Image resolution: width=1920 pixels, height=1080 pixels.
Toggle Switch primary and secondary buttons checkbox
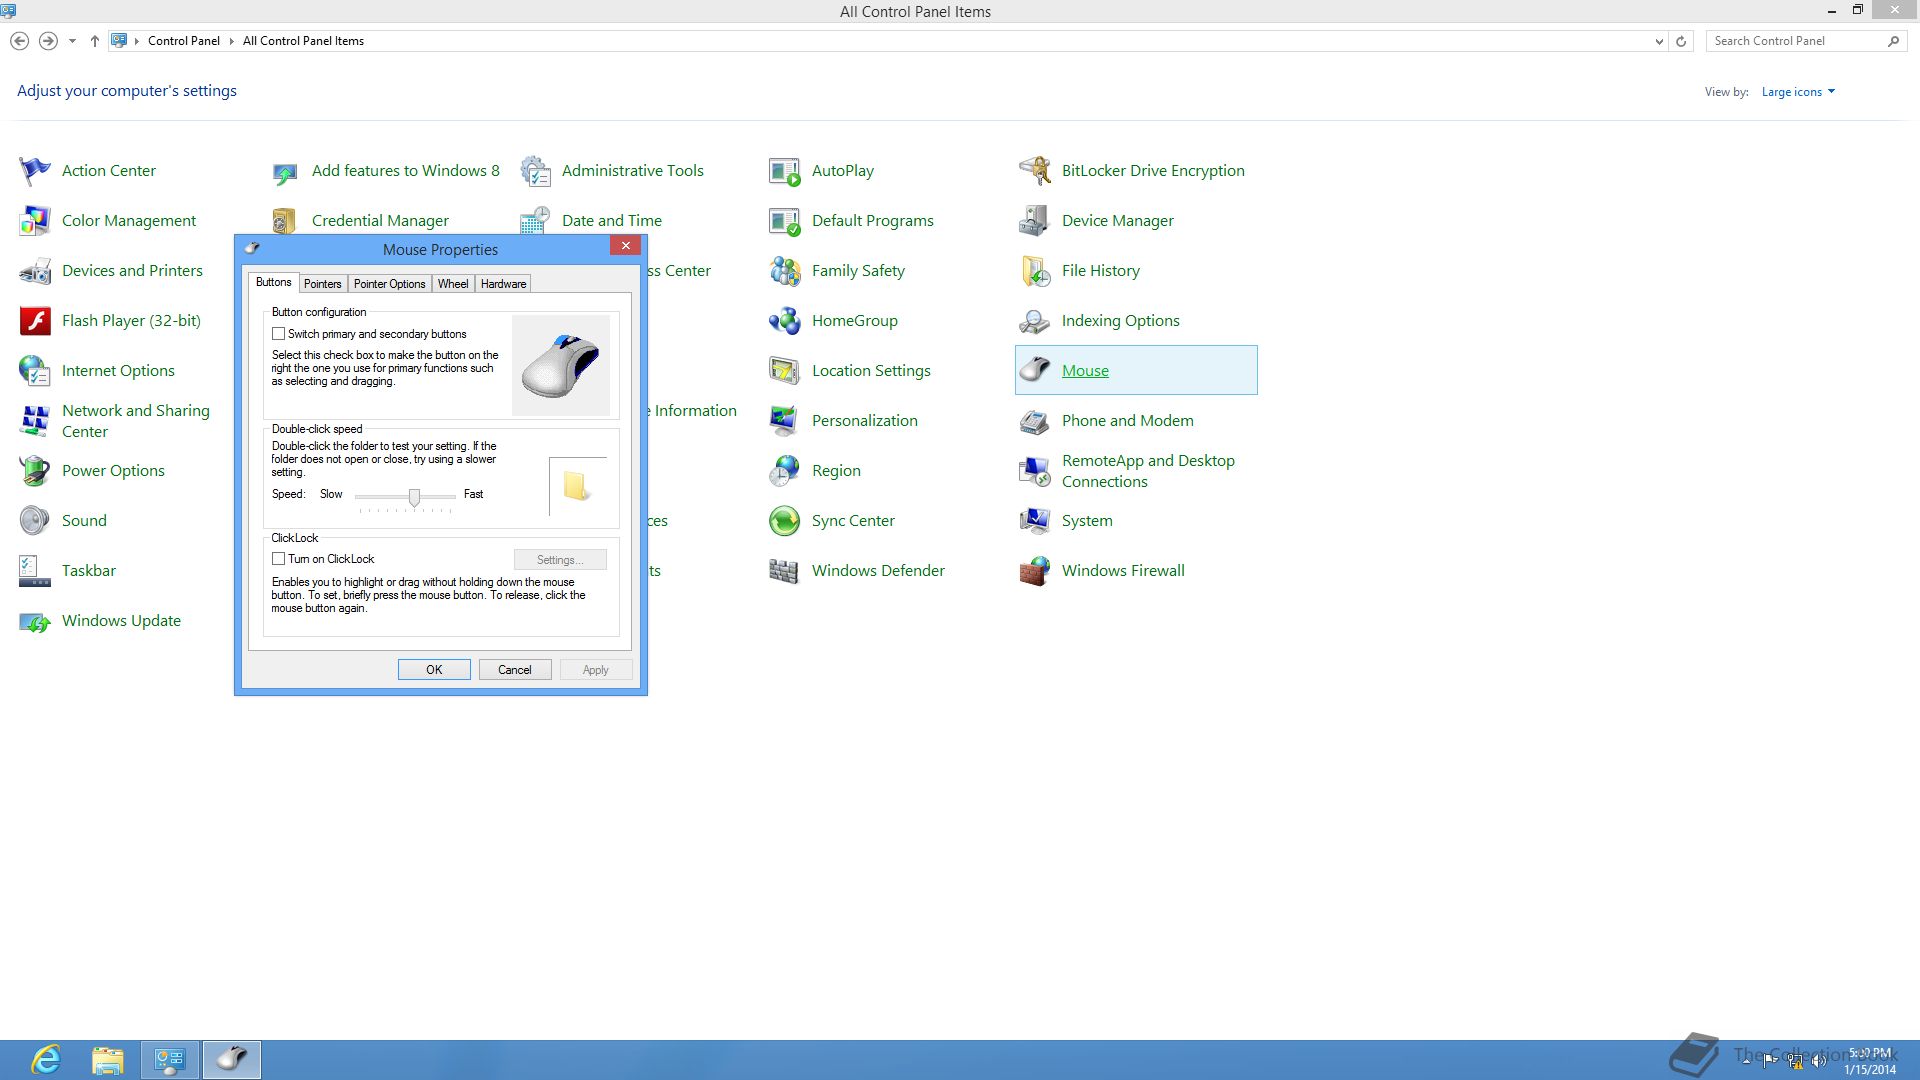click(x=279, y=334)
